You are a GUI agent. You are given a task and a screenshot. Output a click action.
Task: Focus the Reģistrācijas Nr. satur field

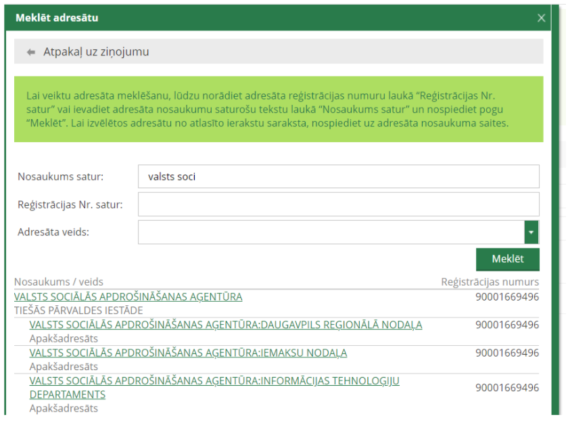coord(338,204)
